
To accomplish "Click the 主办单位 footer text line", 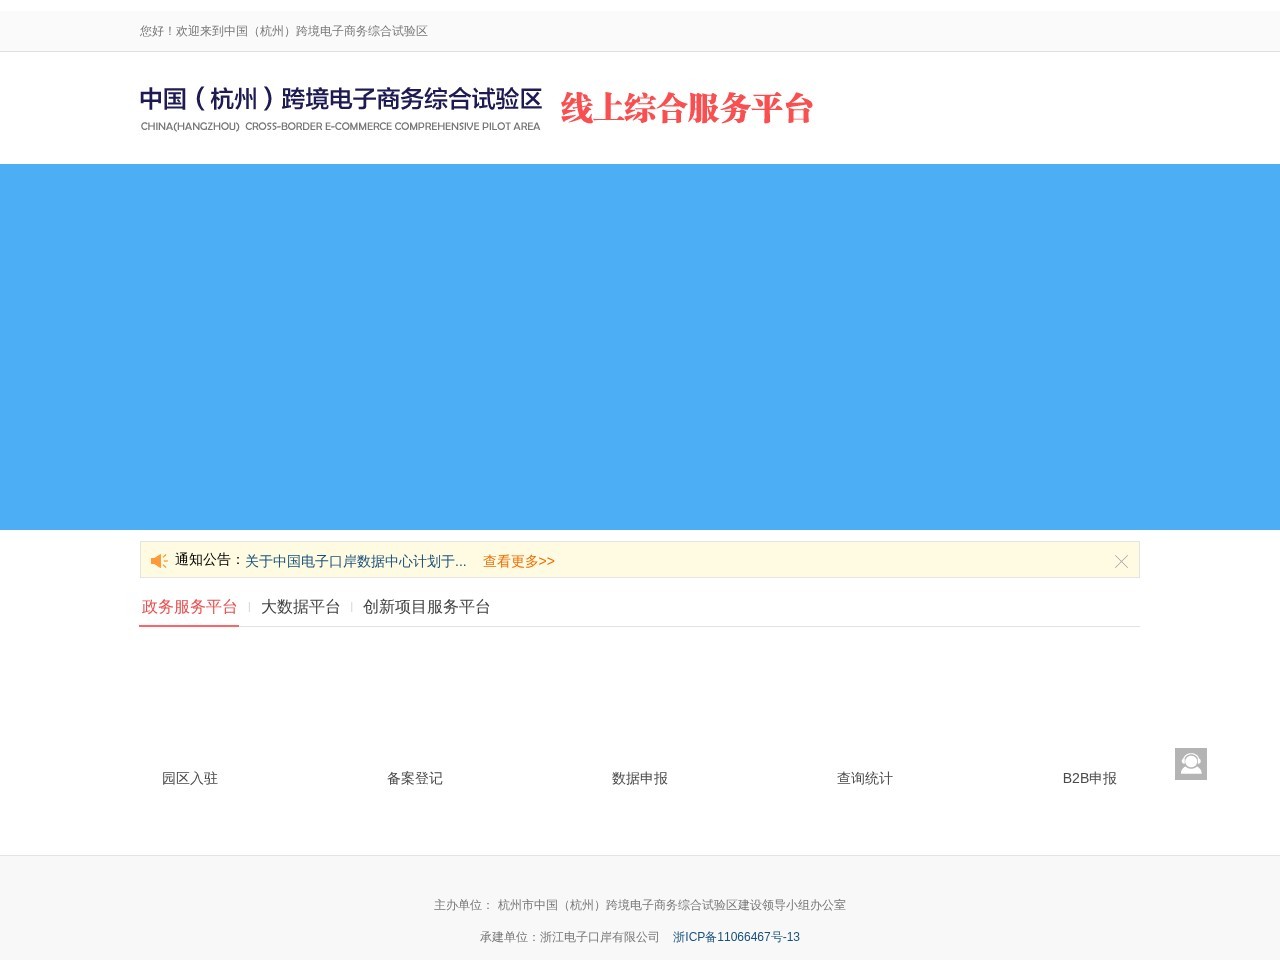I will pyautogui.click(x=640, y=905).
